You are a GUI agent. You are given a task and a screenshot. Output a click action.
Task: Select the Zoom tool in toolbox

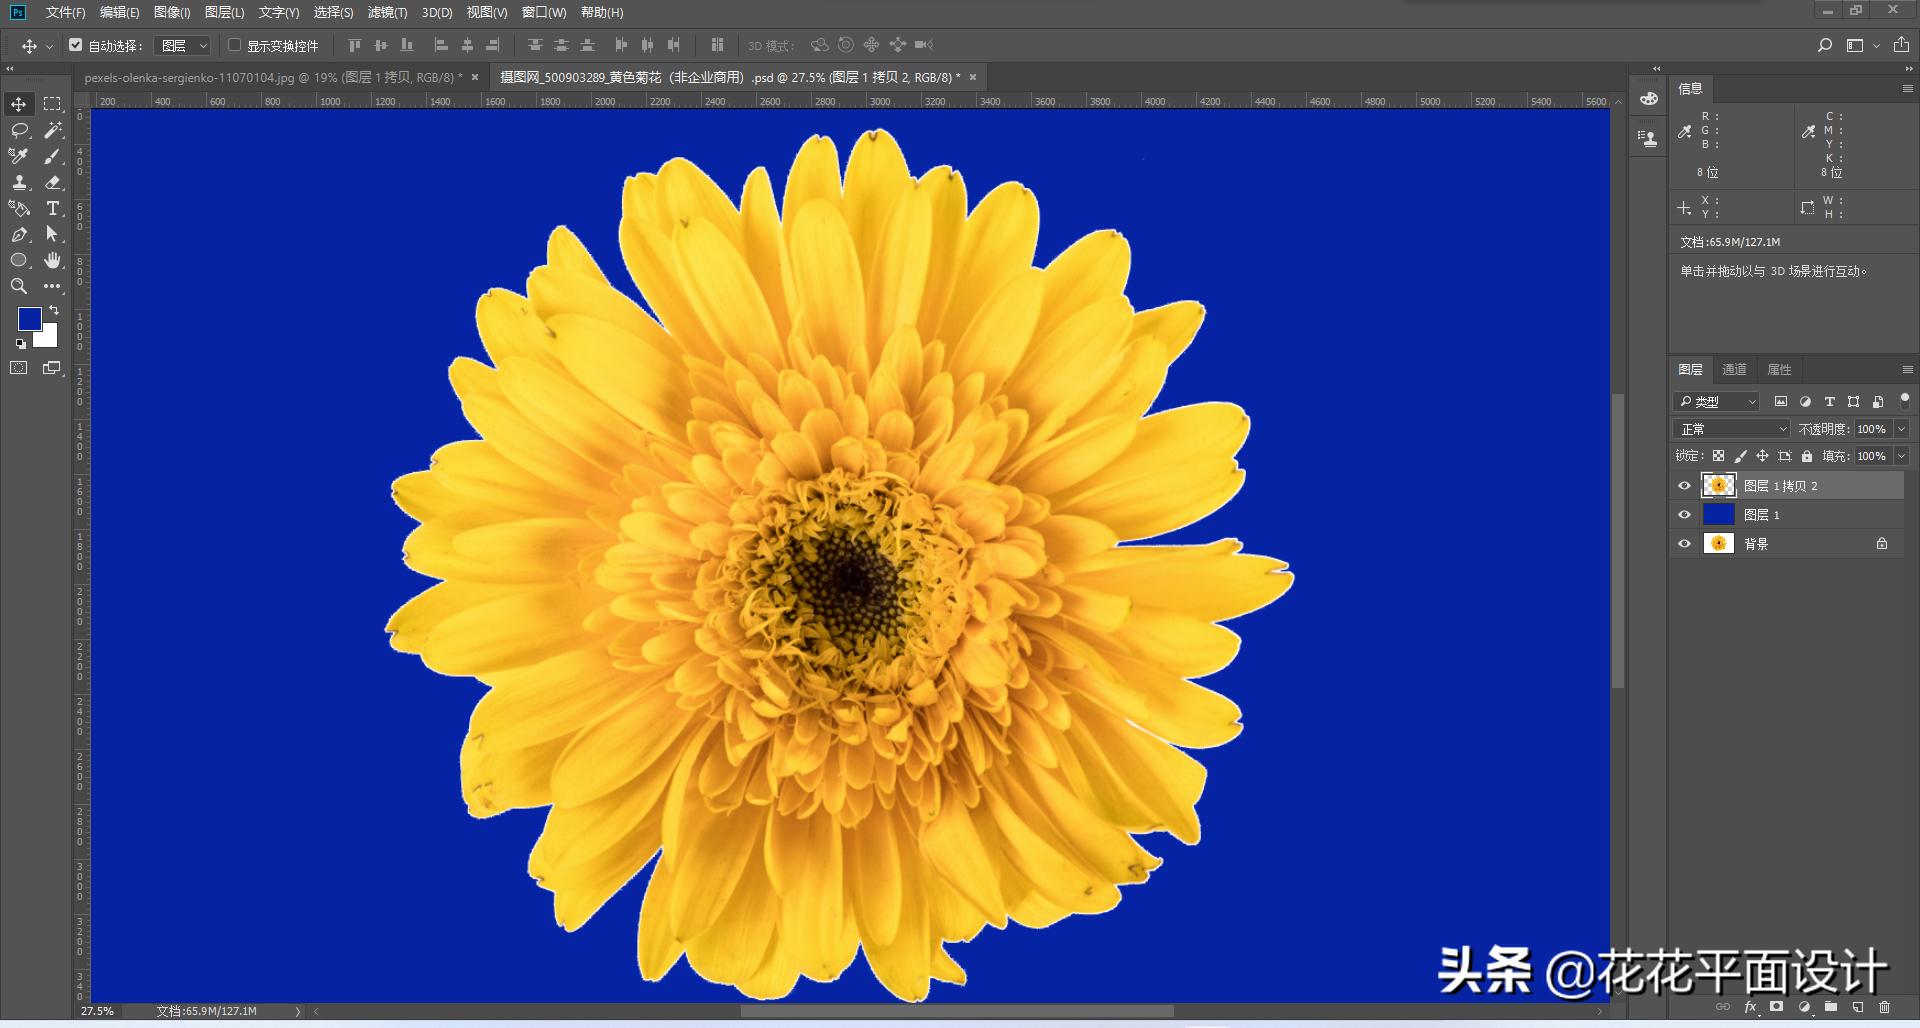(x=19, y=286)
